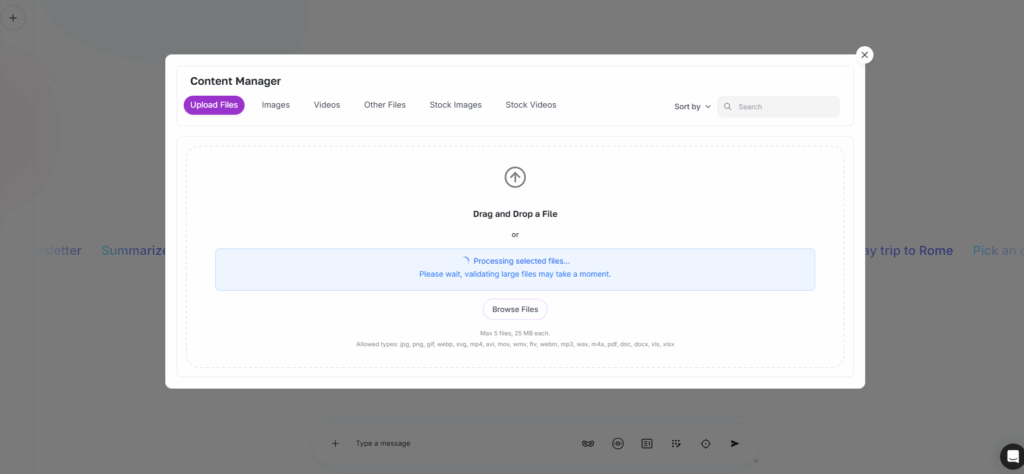
Task: Click the document layout icon in message bar
Action: (x=647, y=443)
